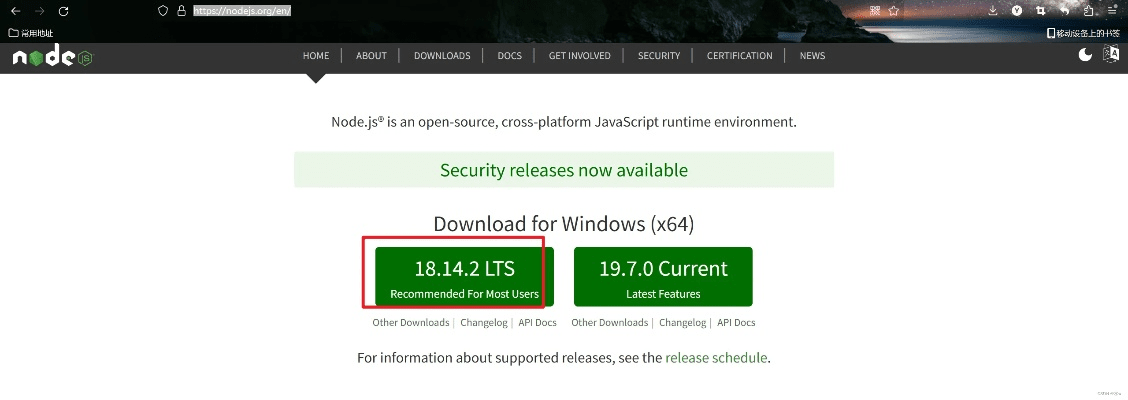Open the language translation picker icon
This screenshot has width=1128, height=400.
coord(1111,55)
